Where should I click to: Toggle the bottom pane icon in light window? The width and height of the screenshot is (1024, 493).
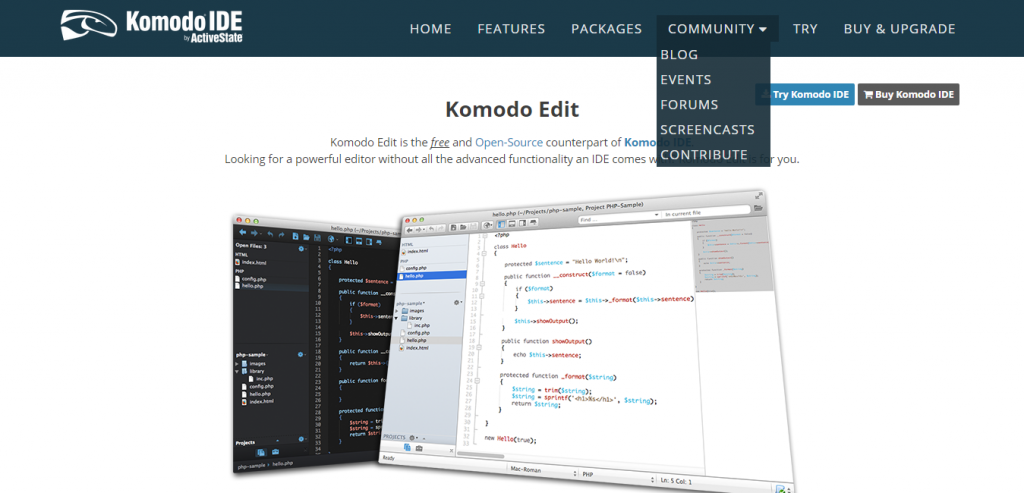pyautogui.click(x=512, y=223)
